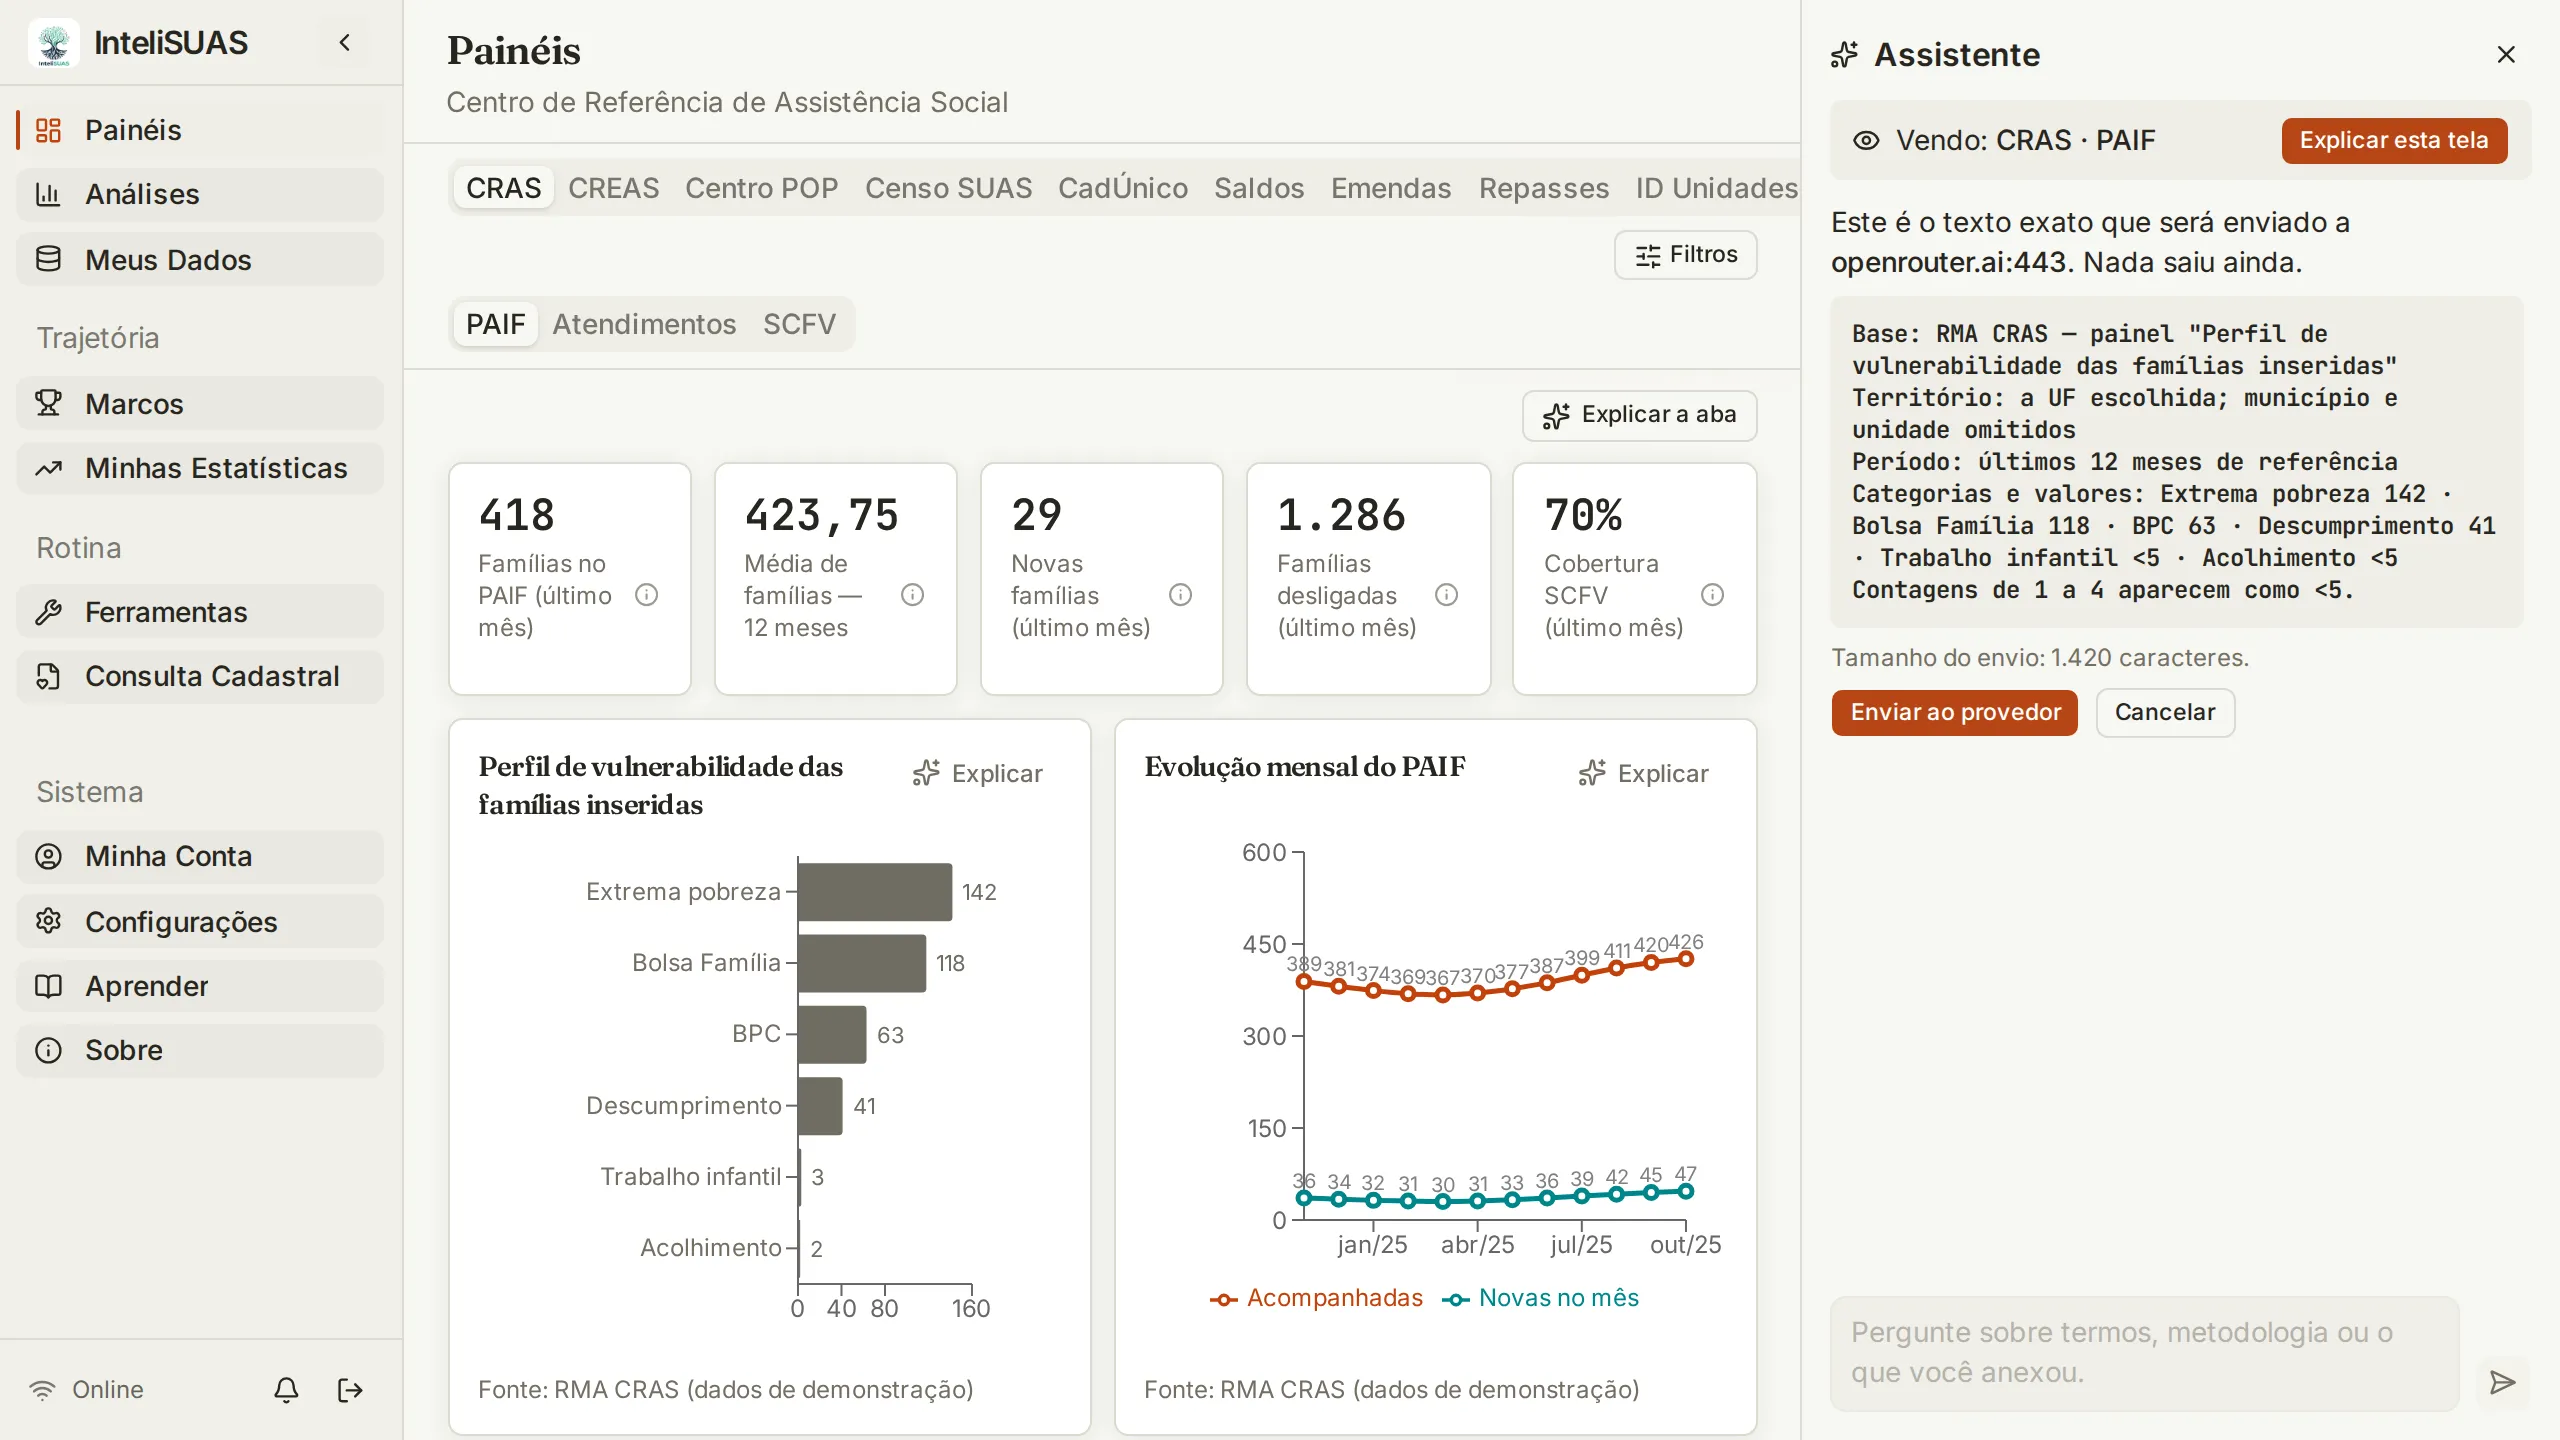
Task: Open the Painéis sidebar item
Action: [200, 130]
